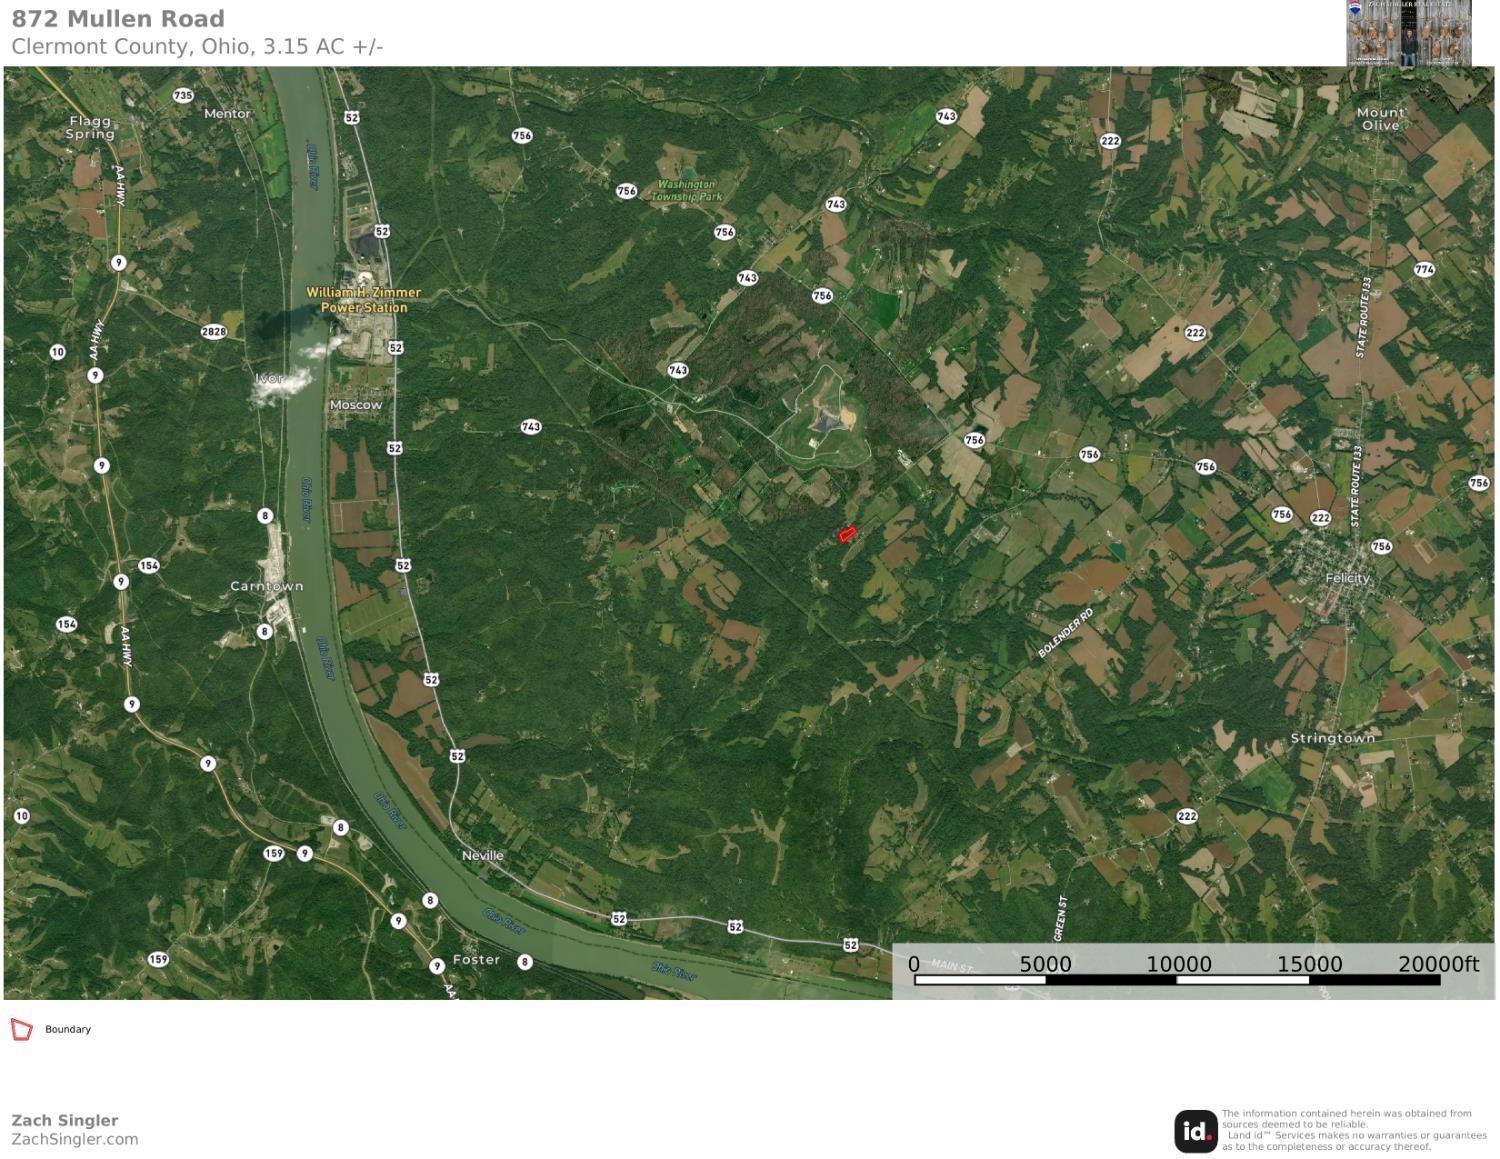Click the Land id logo icon
Image resolution: width=1500 pixels, height=1159 pixels.
(x=1195, y=1131)
